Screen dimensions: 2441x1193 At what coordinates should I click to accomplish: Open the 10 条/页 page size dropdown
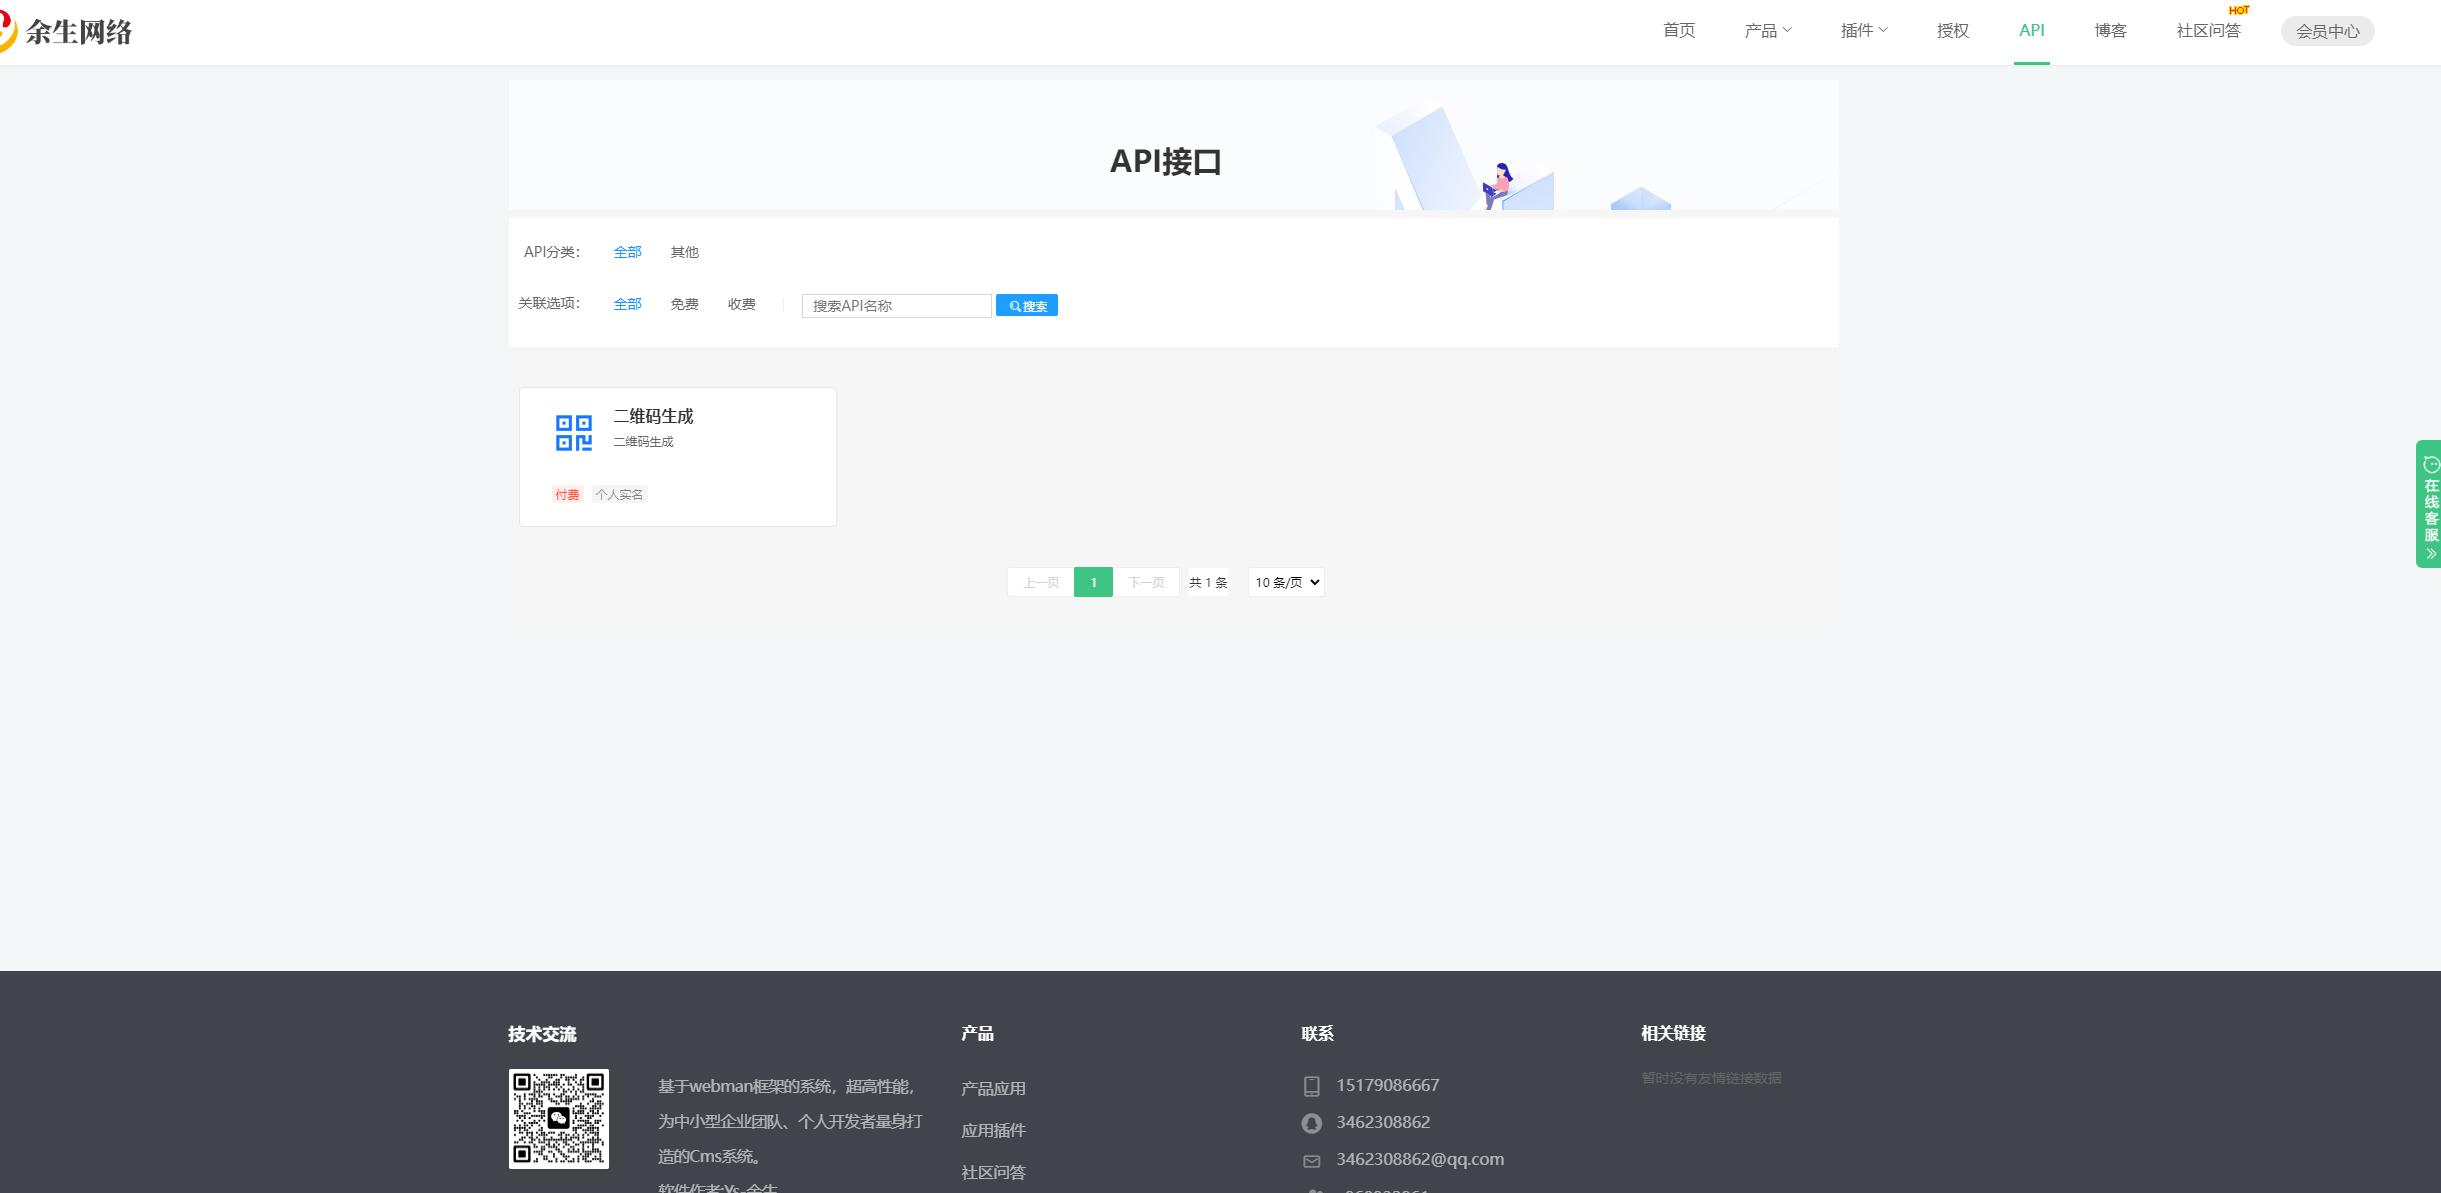1286,582
